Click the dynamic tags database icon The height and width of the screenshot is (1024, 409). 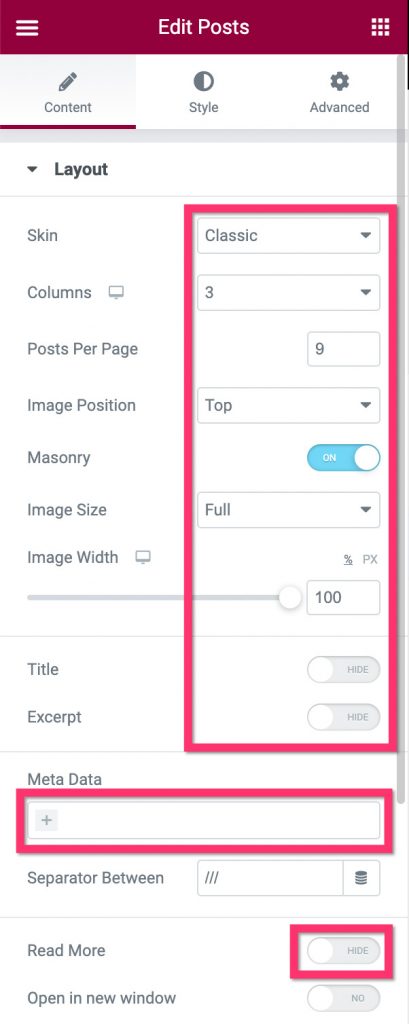[x=361, y=878]
